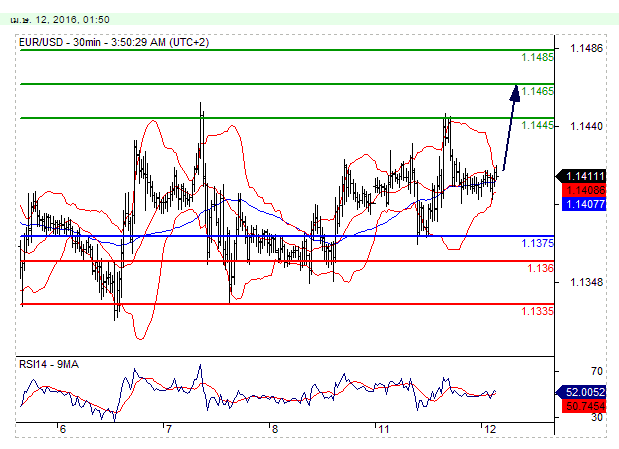Click the 1.1375 blue pivot level label

coord(538,243)
